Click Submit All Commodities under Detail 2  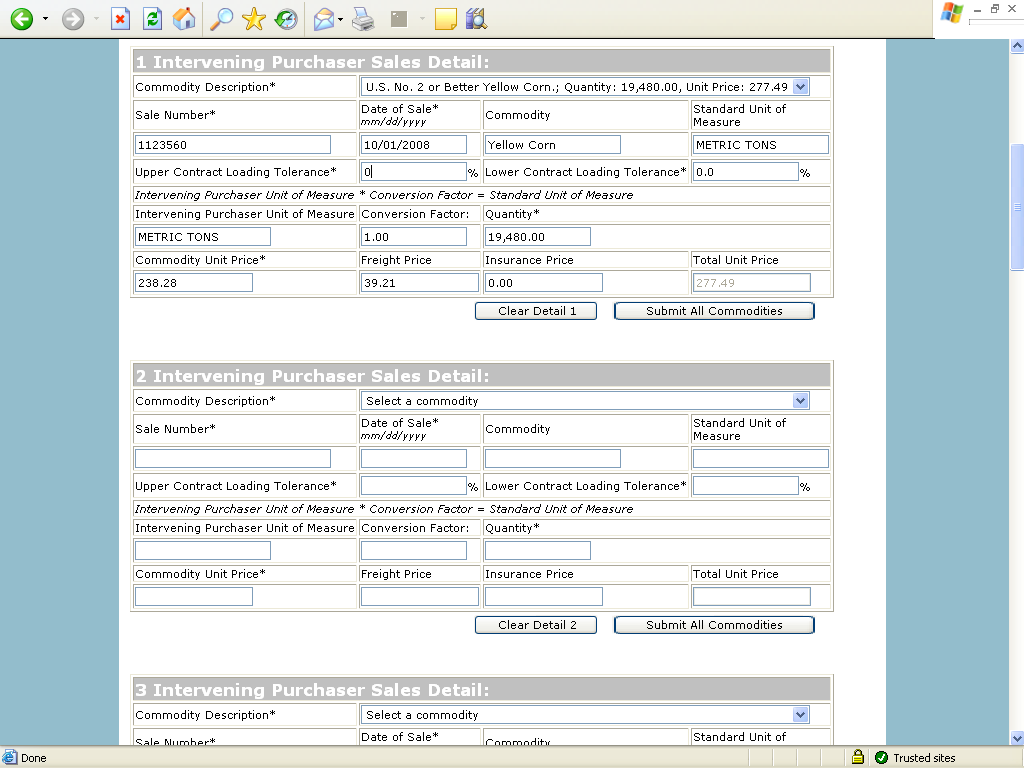point(714,625)
